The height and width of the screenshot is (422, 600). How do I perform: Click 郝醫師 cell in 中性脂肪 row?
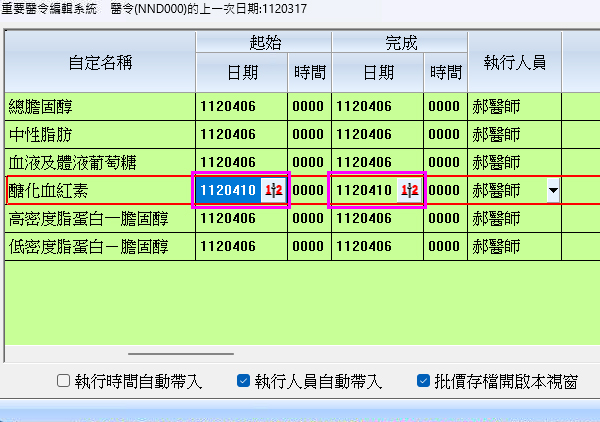[496, 134]
